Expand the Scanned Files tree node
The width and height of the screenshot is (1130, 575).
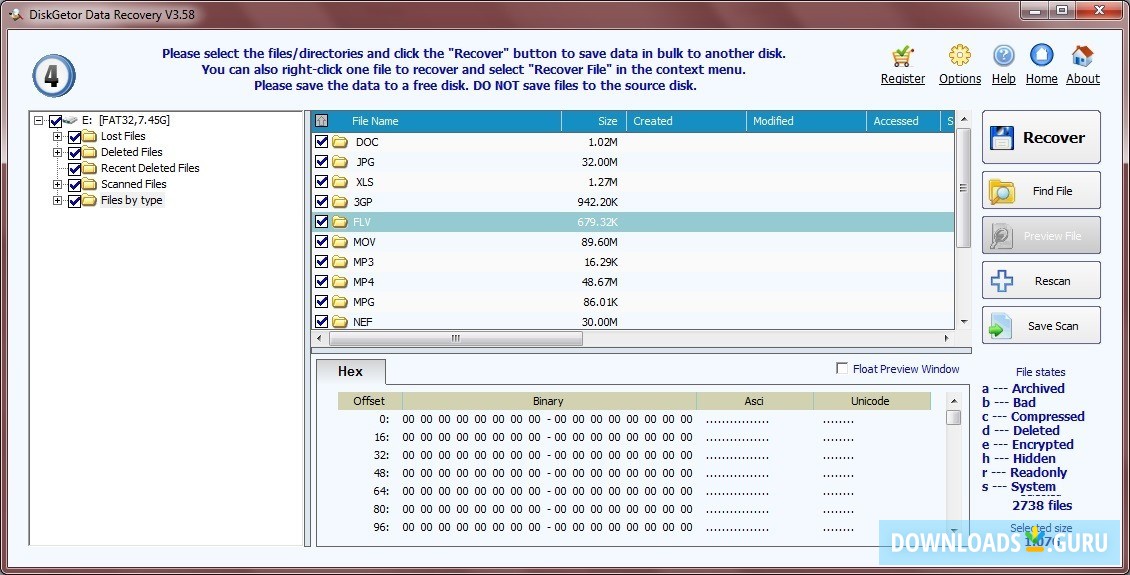pos(58,184)
